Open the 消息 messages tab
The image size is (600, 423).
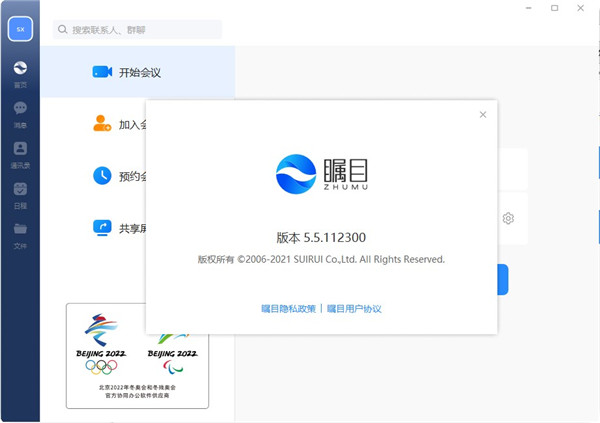click(20, 115)
